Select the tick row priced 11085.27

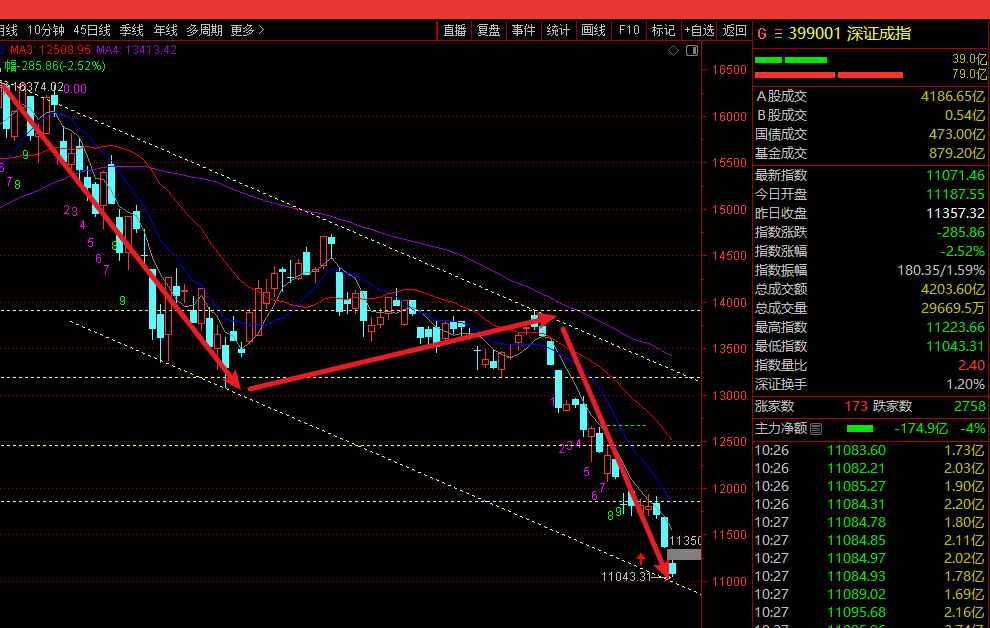click(871, 487)
